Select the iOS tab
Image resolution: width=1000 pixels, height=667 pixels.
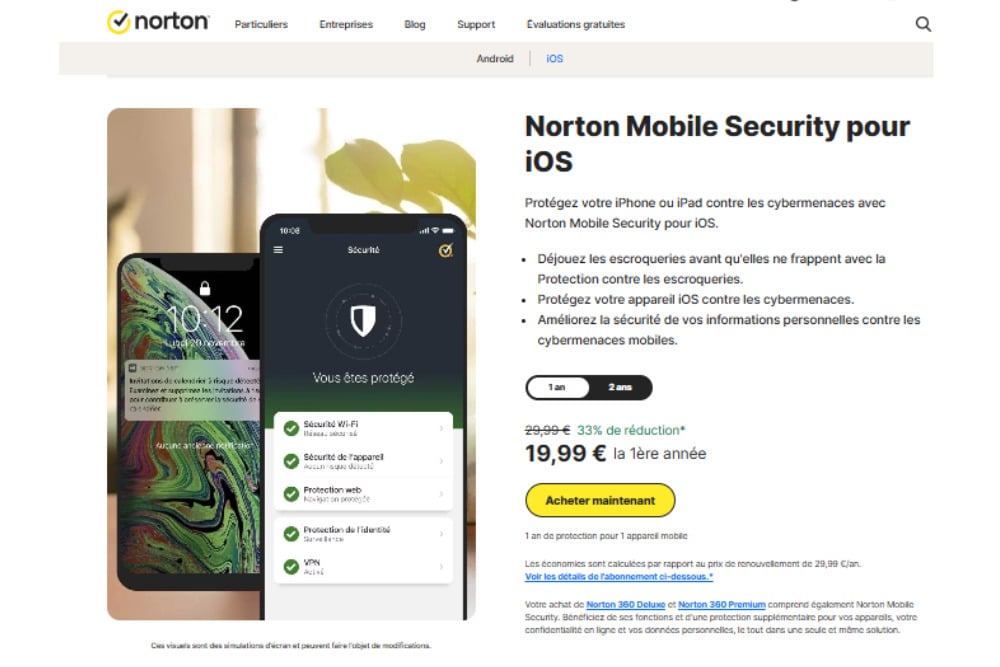[x=555, y=59]
